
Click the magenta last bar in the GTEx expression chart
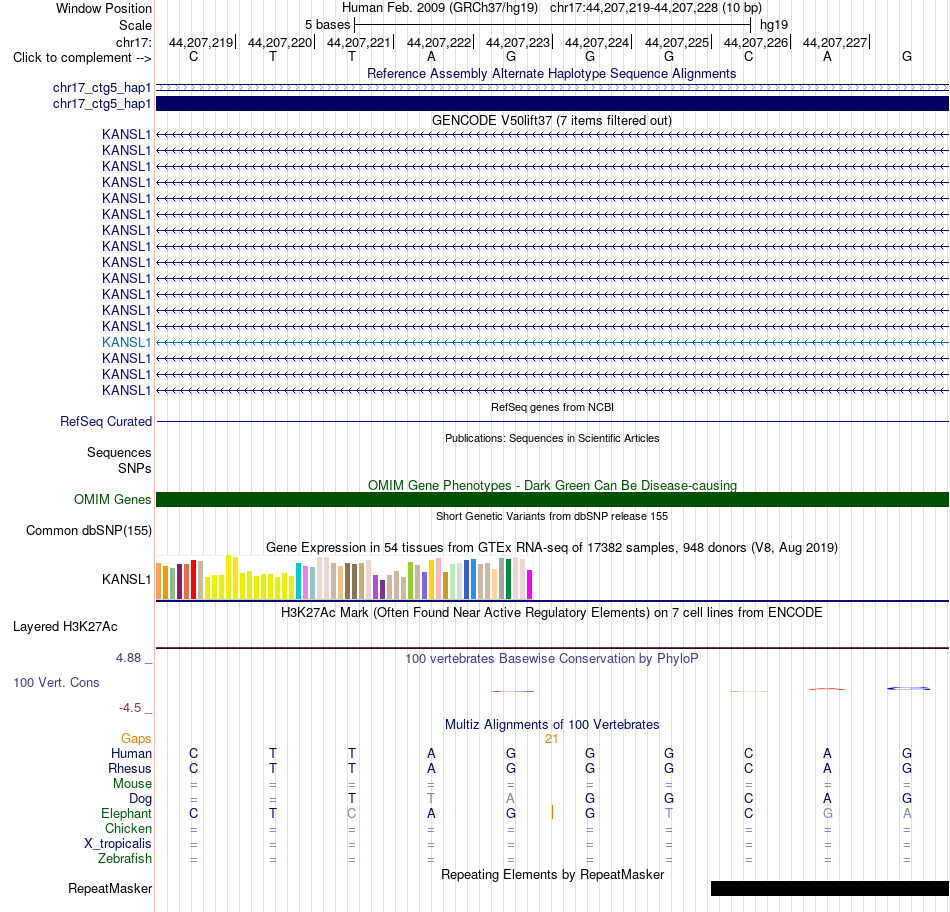(x=529, y=584)
